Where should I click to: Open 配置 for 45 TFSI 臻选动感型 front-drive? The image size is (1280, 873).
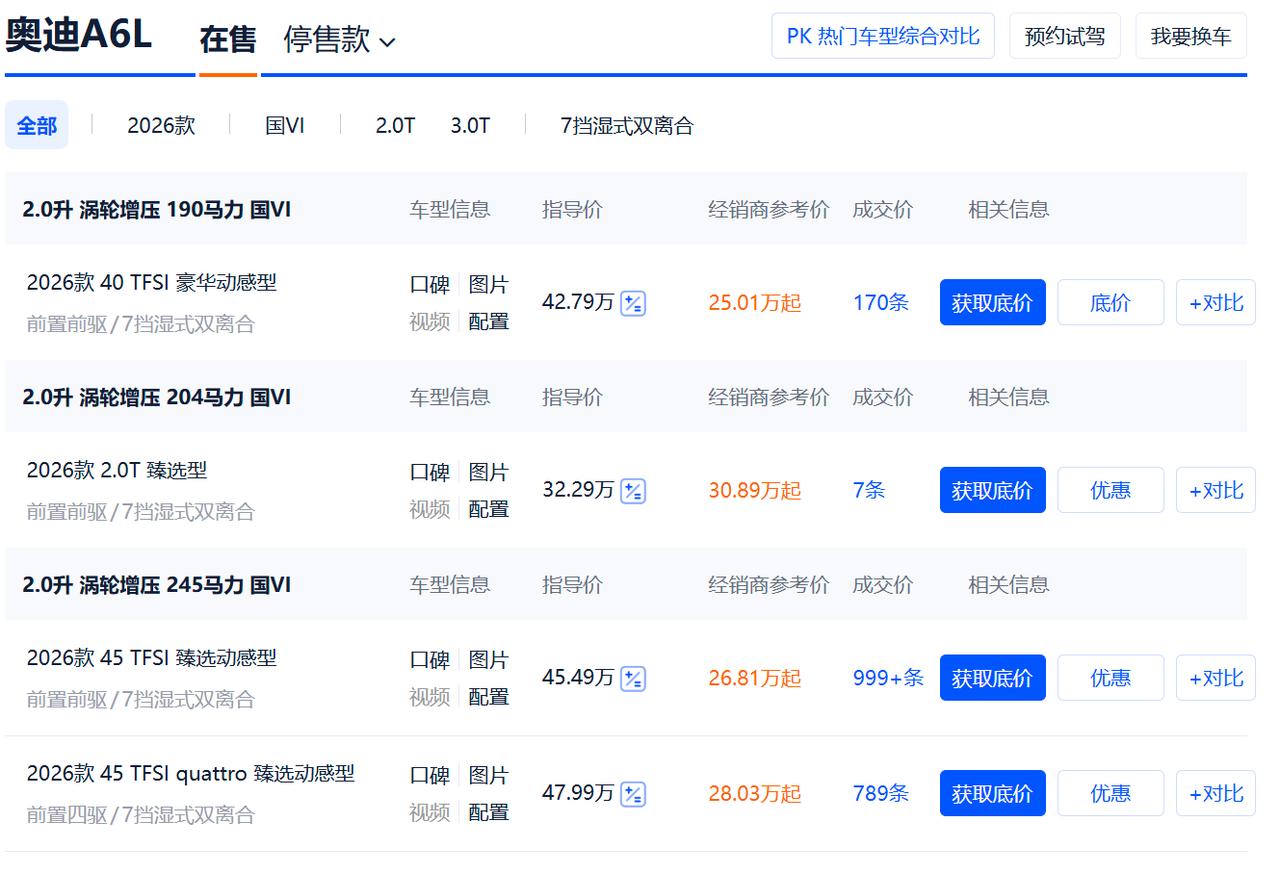pos(489,697)
